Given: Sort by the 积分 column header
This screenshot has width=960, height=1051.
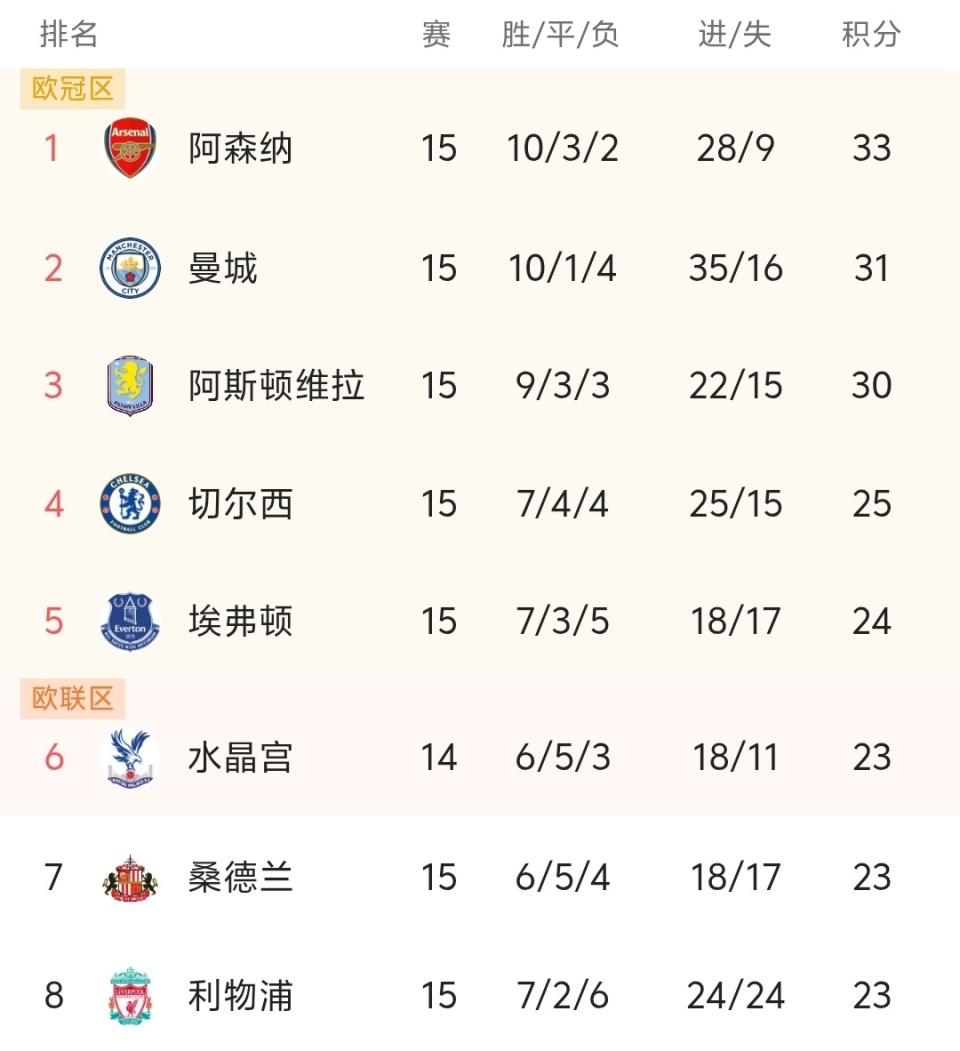Looking at the screenshot, I should pos(871,35).
